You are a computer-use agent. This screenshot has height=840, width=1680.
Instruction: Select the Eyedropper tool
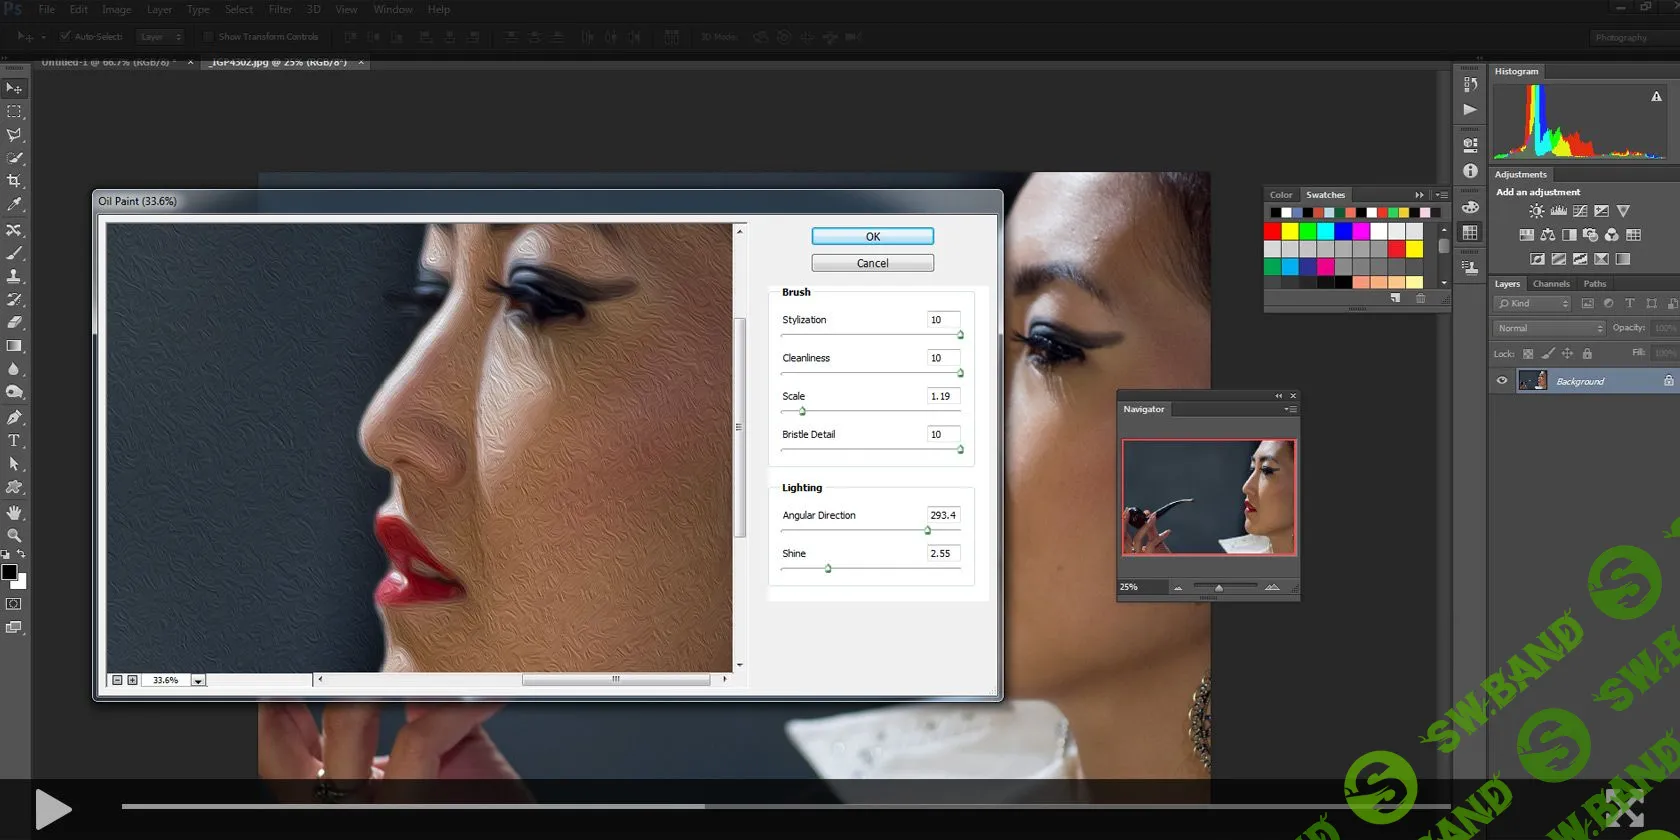click(14, 204)
